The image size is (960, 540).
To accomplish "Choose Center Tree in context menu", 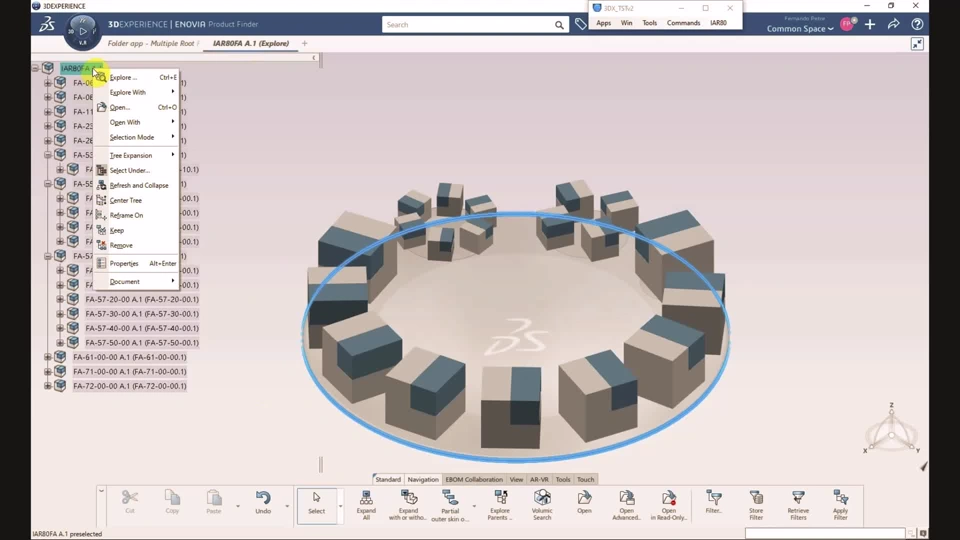I will (136, 200).
